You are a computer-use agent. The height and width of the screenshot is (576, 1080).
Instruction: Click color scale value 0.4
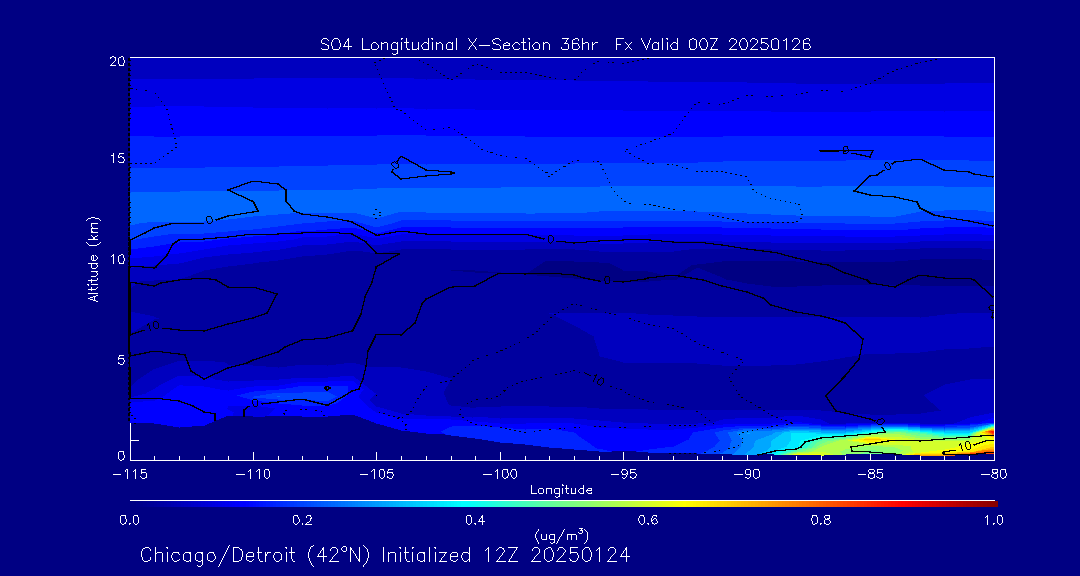pos(475,520)
